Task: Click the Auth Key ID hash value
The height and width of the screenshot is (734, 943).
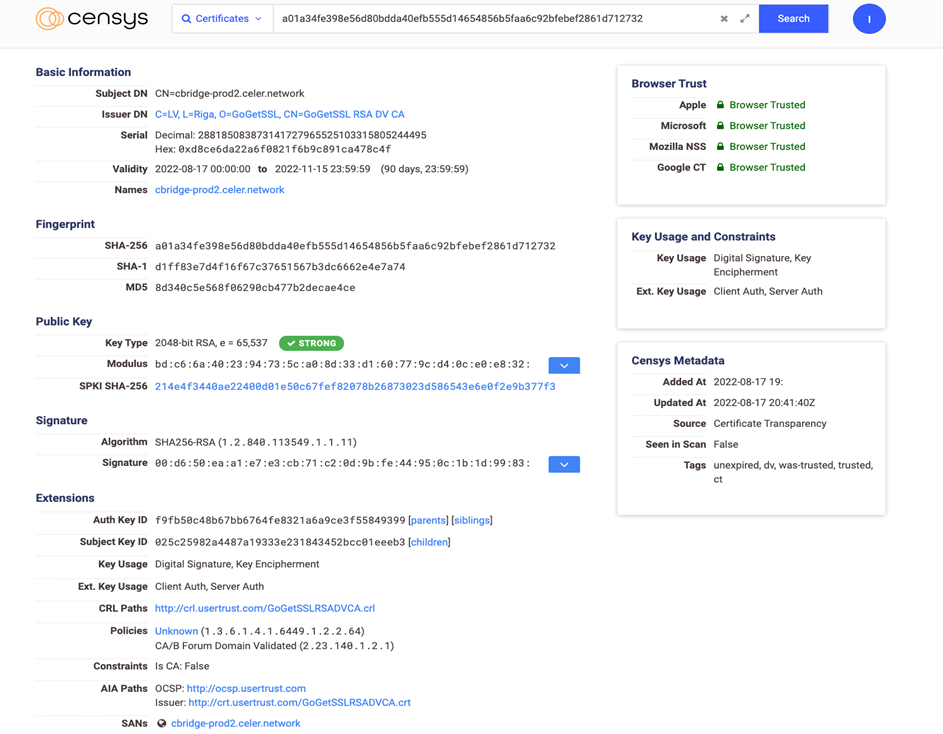Action: (x=280, y=520)
